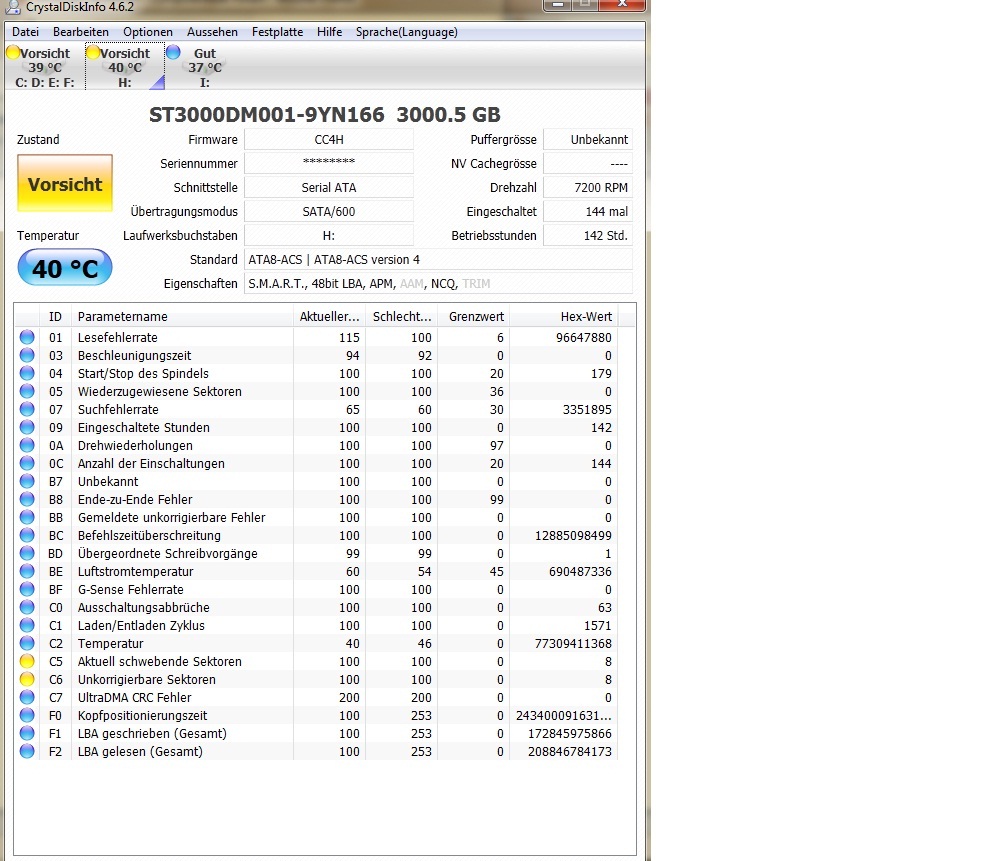Click status icon for G-Sense Fehlerrate
1008x861 pixels.
click(x=27, y=589)
